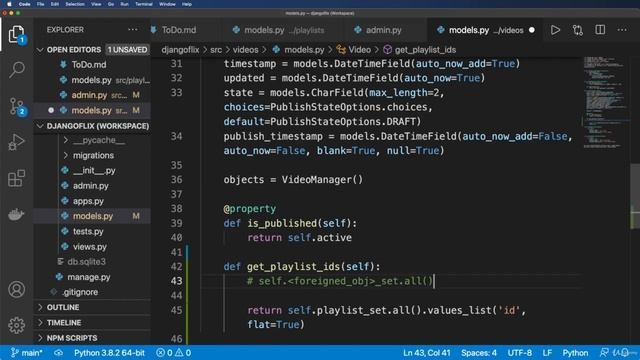Viewport: 640px width, 360px height.
Task: Click unsaved dot beside models.py in open editors
Action: (x=51, y=110)
